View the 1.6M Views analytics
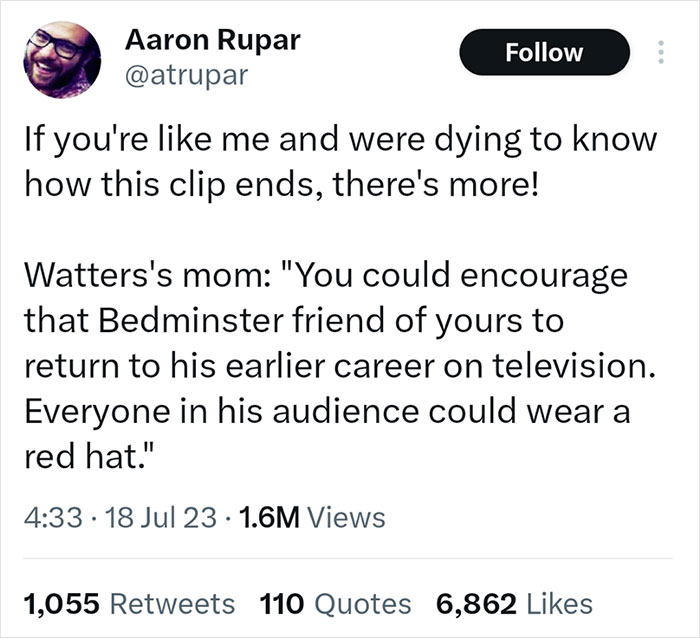This screenshot has width=700, height=638. (x=314, y=517)
